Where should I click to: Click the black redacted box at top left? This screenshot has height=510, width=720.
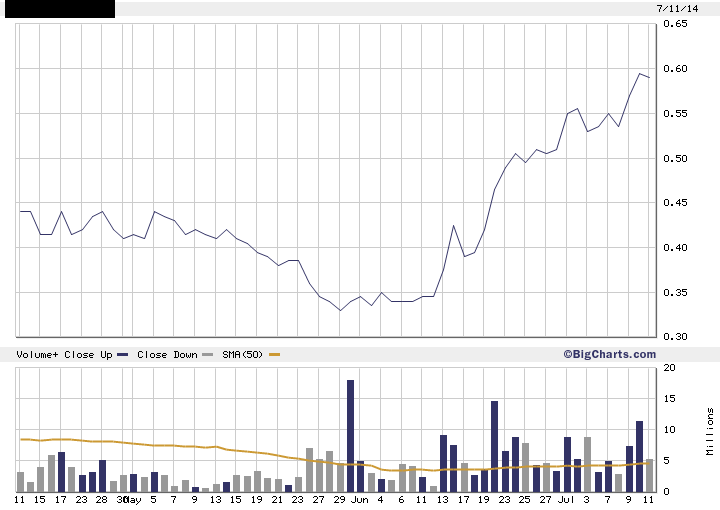pyautogui.click(x=57, y=9)
